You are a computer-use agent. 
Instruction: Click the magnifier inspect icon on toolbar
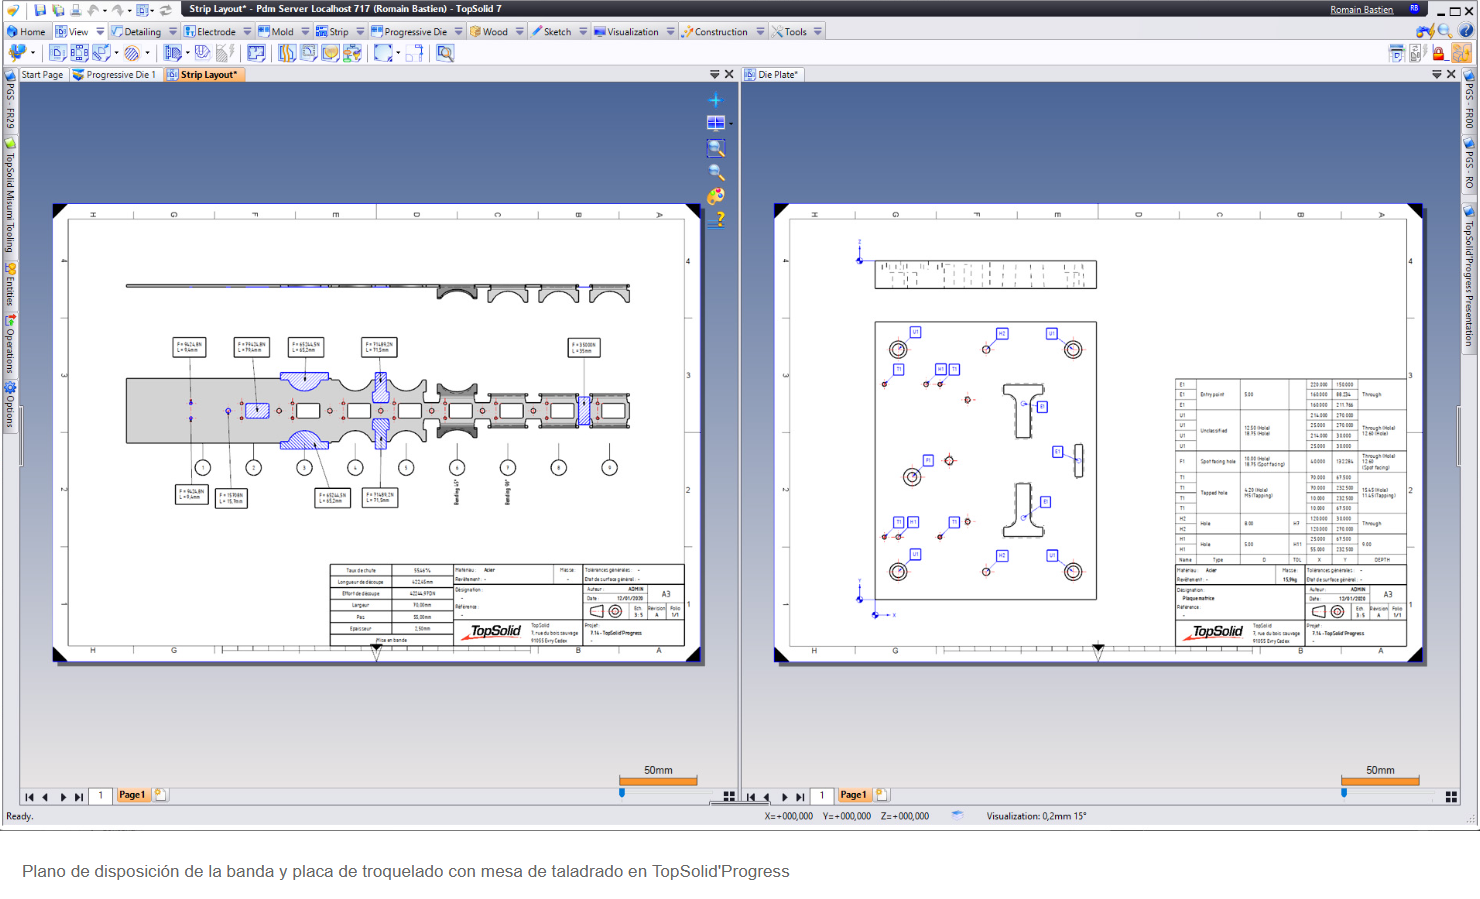click(445, 53)
